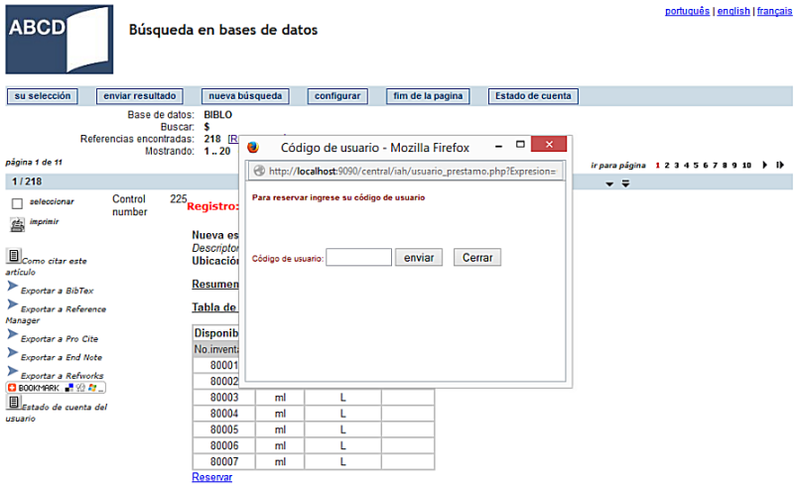Jump to last page arrow in pagination
The image size is (800, 484).
tap(780, 164)
